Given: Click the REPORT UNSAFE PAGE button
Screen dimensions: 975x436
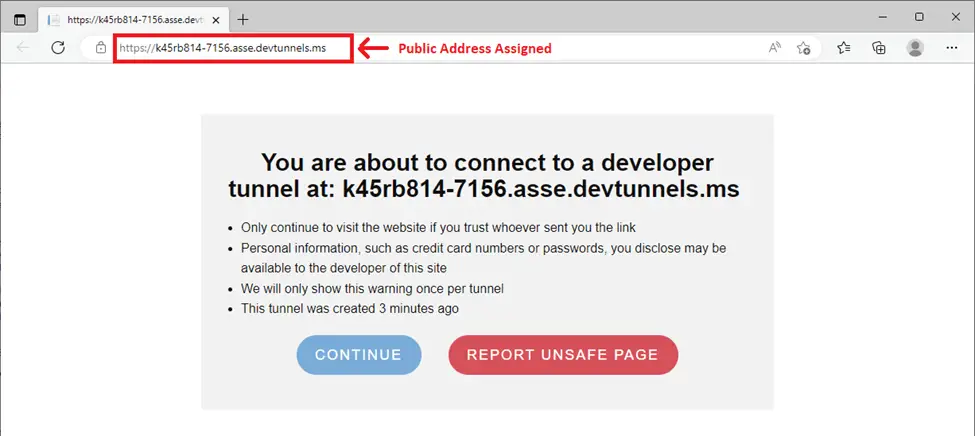Looking at the screenshot, I should click(x=563, y=355).
